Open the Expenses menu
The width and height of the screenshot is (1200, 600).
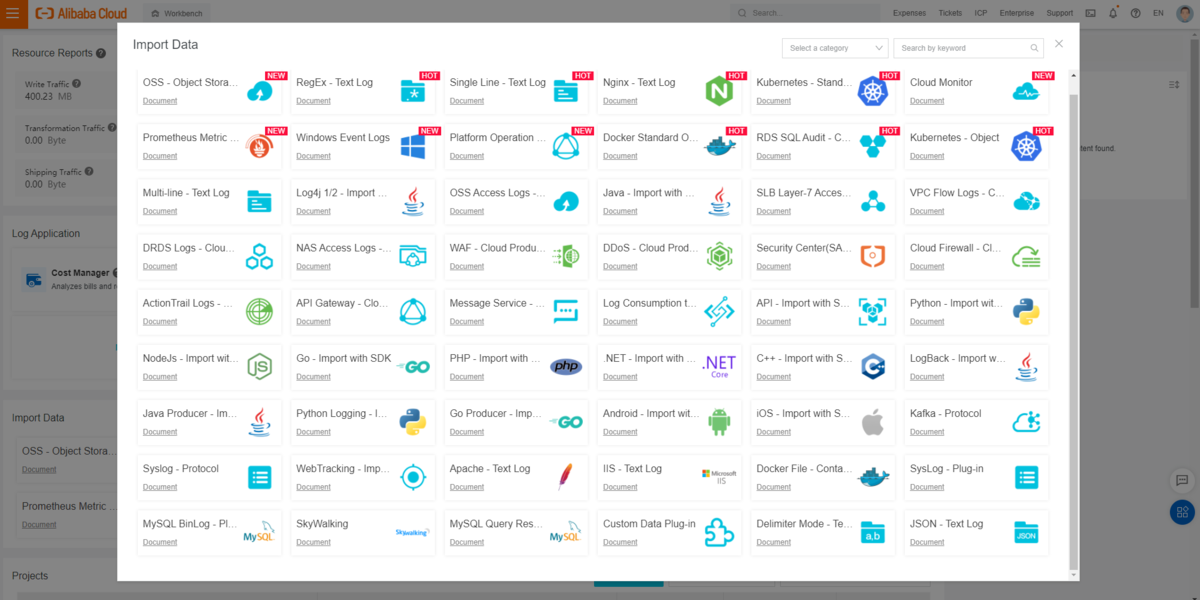point(909,13)
